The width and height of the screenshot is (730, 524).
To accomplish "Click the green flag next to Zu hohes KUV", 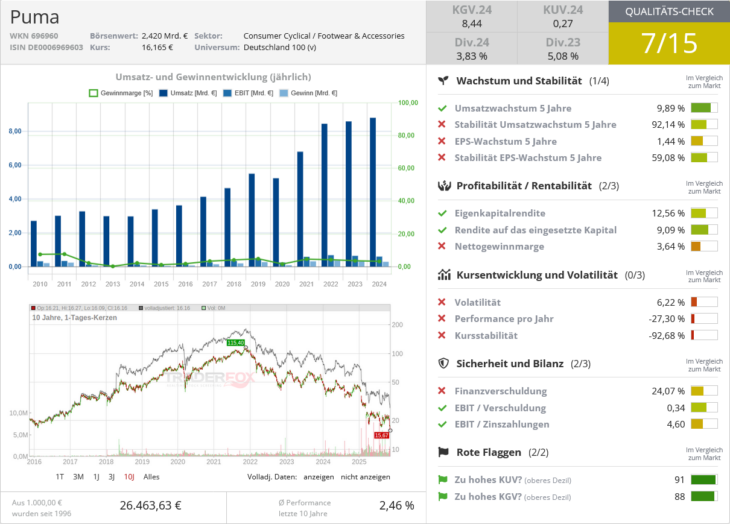I will (x=443, y=479).
